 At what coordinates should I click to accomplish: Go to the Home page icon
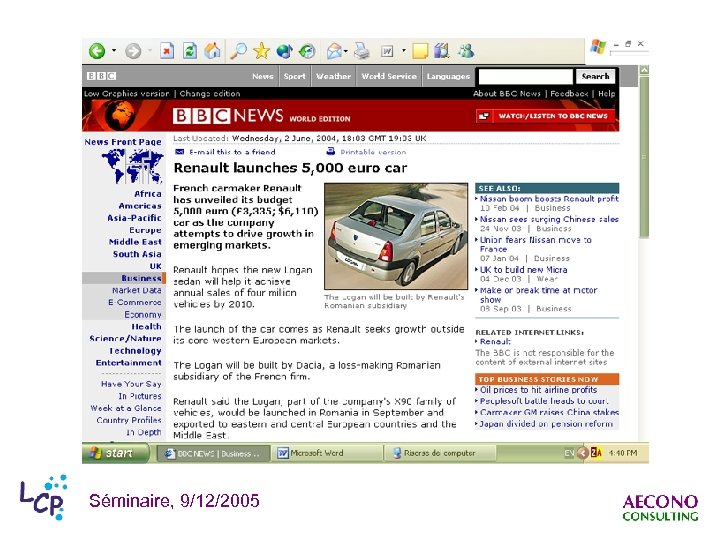(x=212, y=51)
